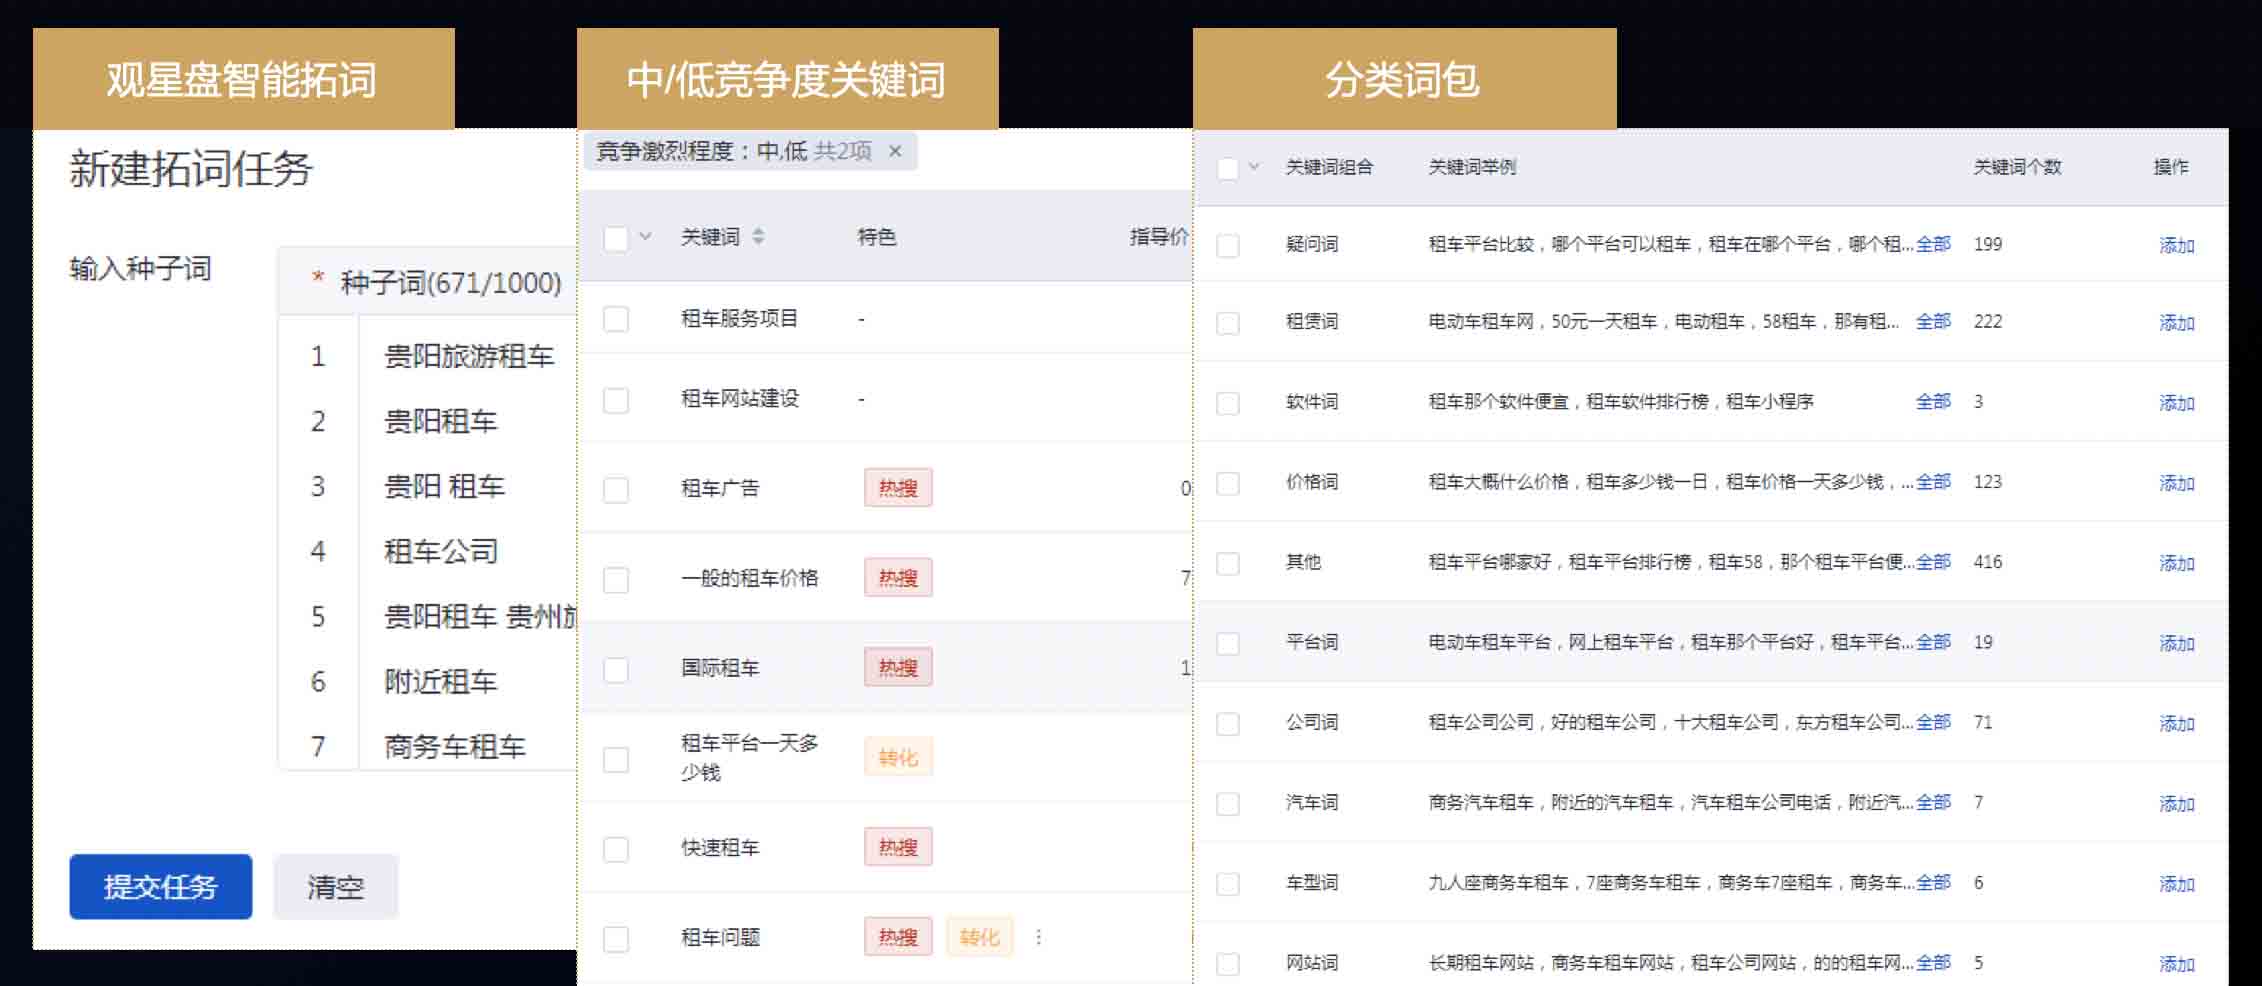Screen dimensions: 2262x986
Task: Click 添加 link for 租赁词
Action: click(x=2176, y=323)
